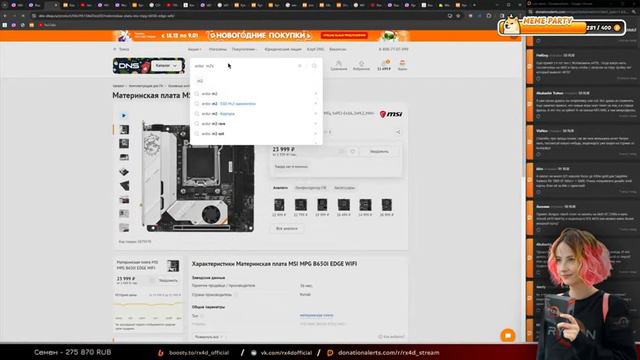Viewport: 640px width, 360px height.
Task: Click the Уведомить button in price block
Action: [x=379, y=151]
